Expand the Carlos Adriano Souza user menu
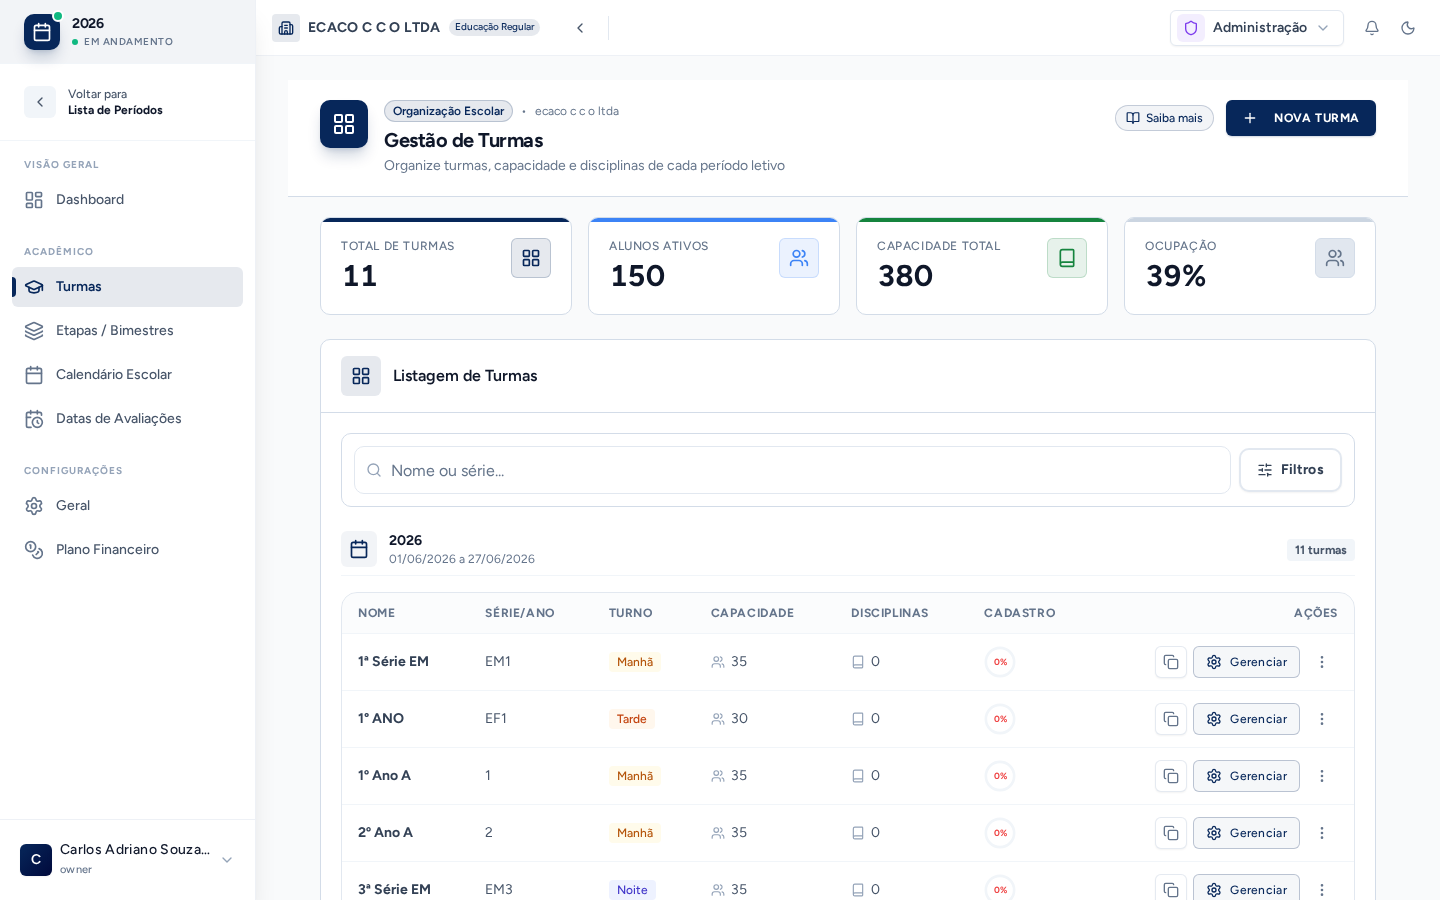 [227, 860]
